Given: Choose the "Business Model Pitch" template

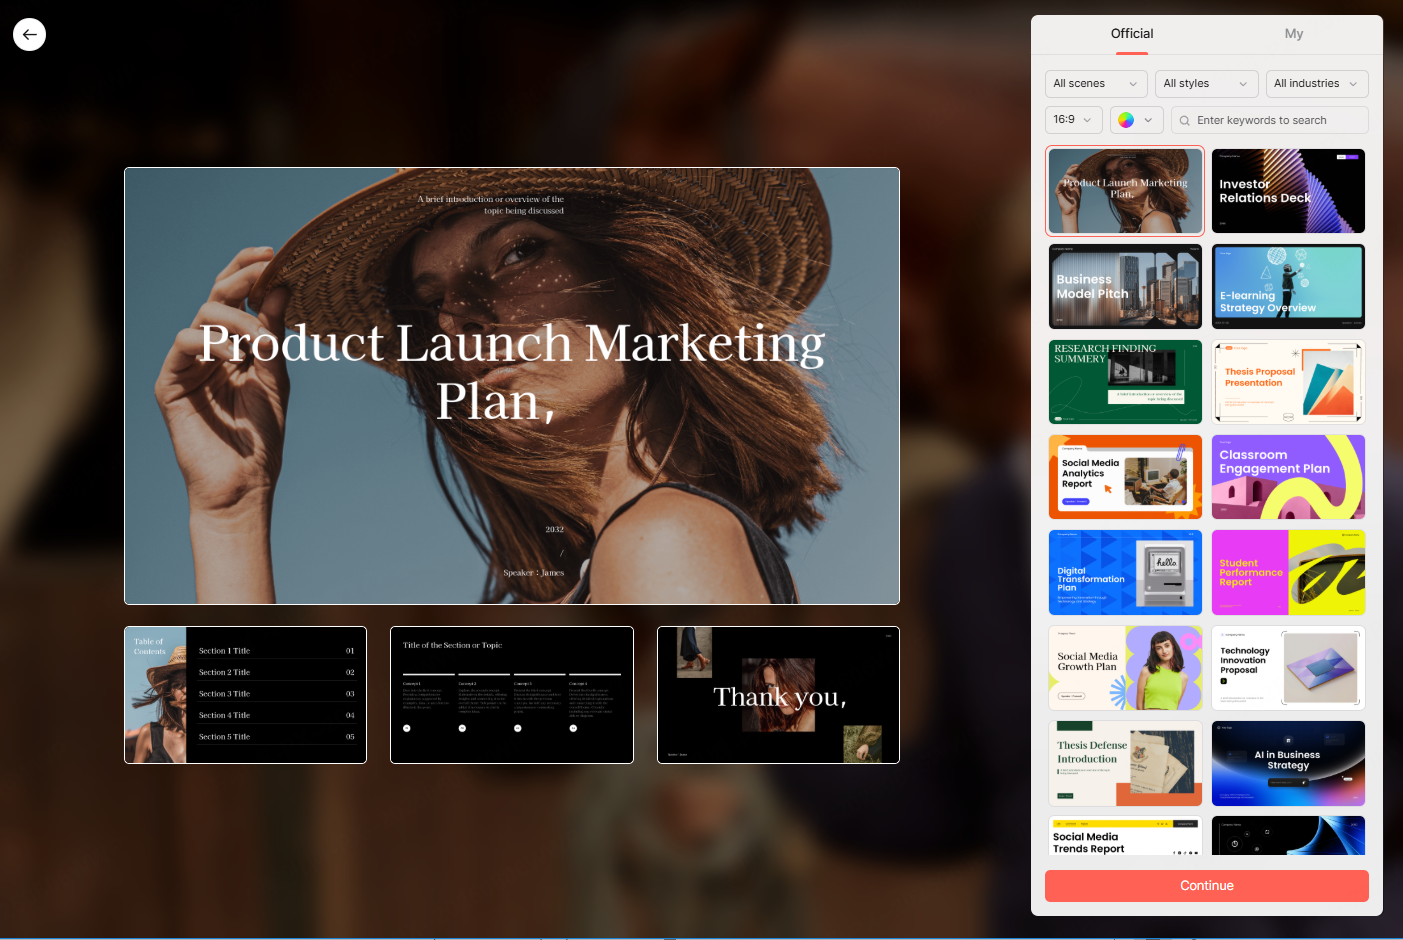Looking at the screenshot, I should (x=1125, y=286).
